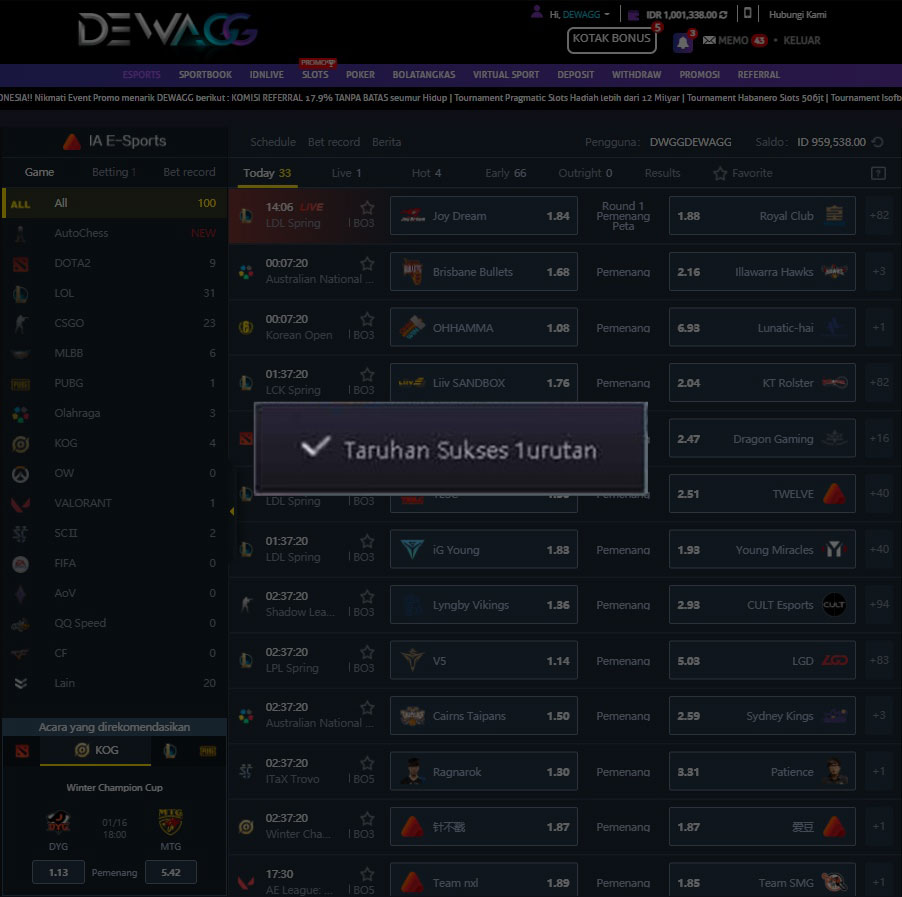
Task: Bet on DYG at odds 1.13
Action: 58,872
